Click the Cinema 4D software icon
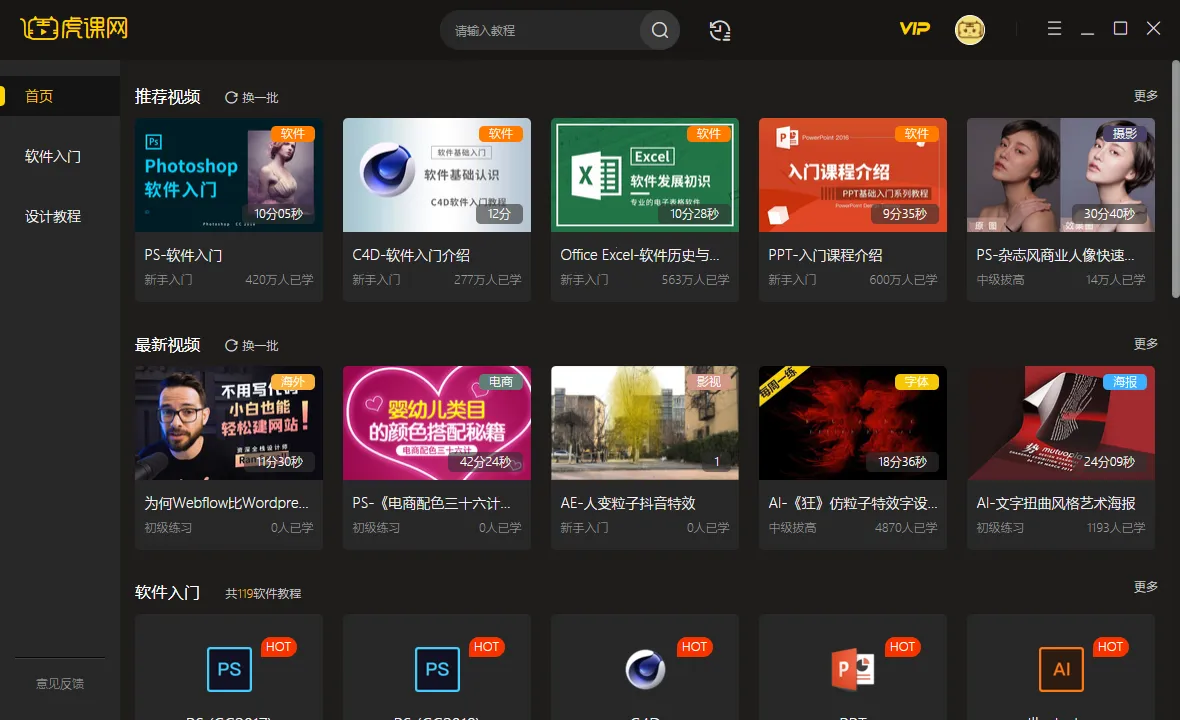Screen dimensions: 1180x720 [645, 669]
